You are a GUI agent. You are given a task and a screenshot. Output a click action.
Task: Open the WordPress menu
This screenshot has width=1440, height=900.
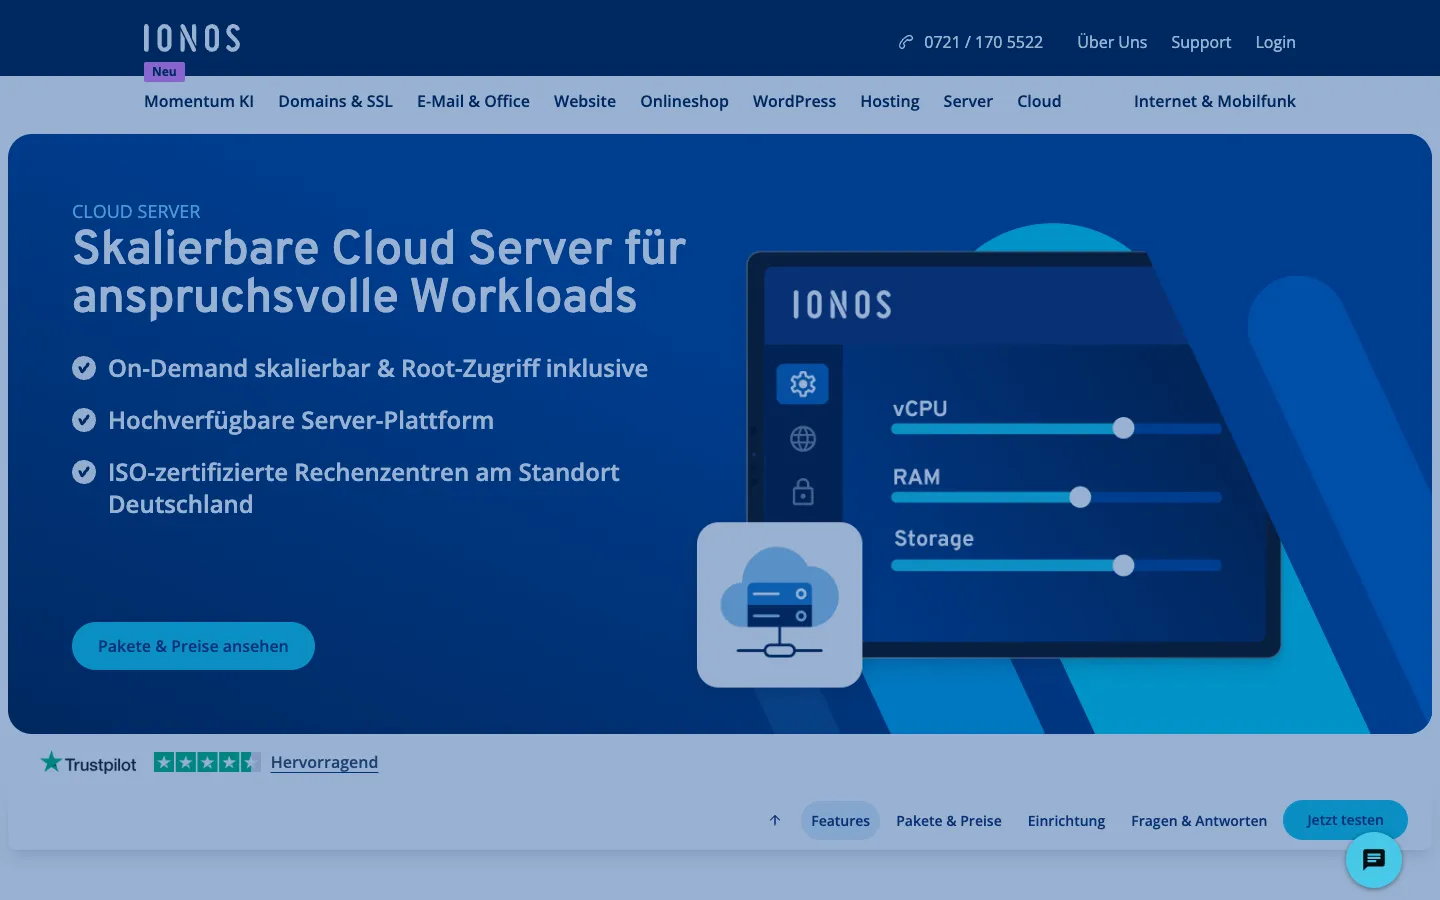(x=794, y=101)
